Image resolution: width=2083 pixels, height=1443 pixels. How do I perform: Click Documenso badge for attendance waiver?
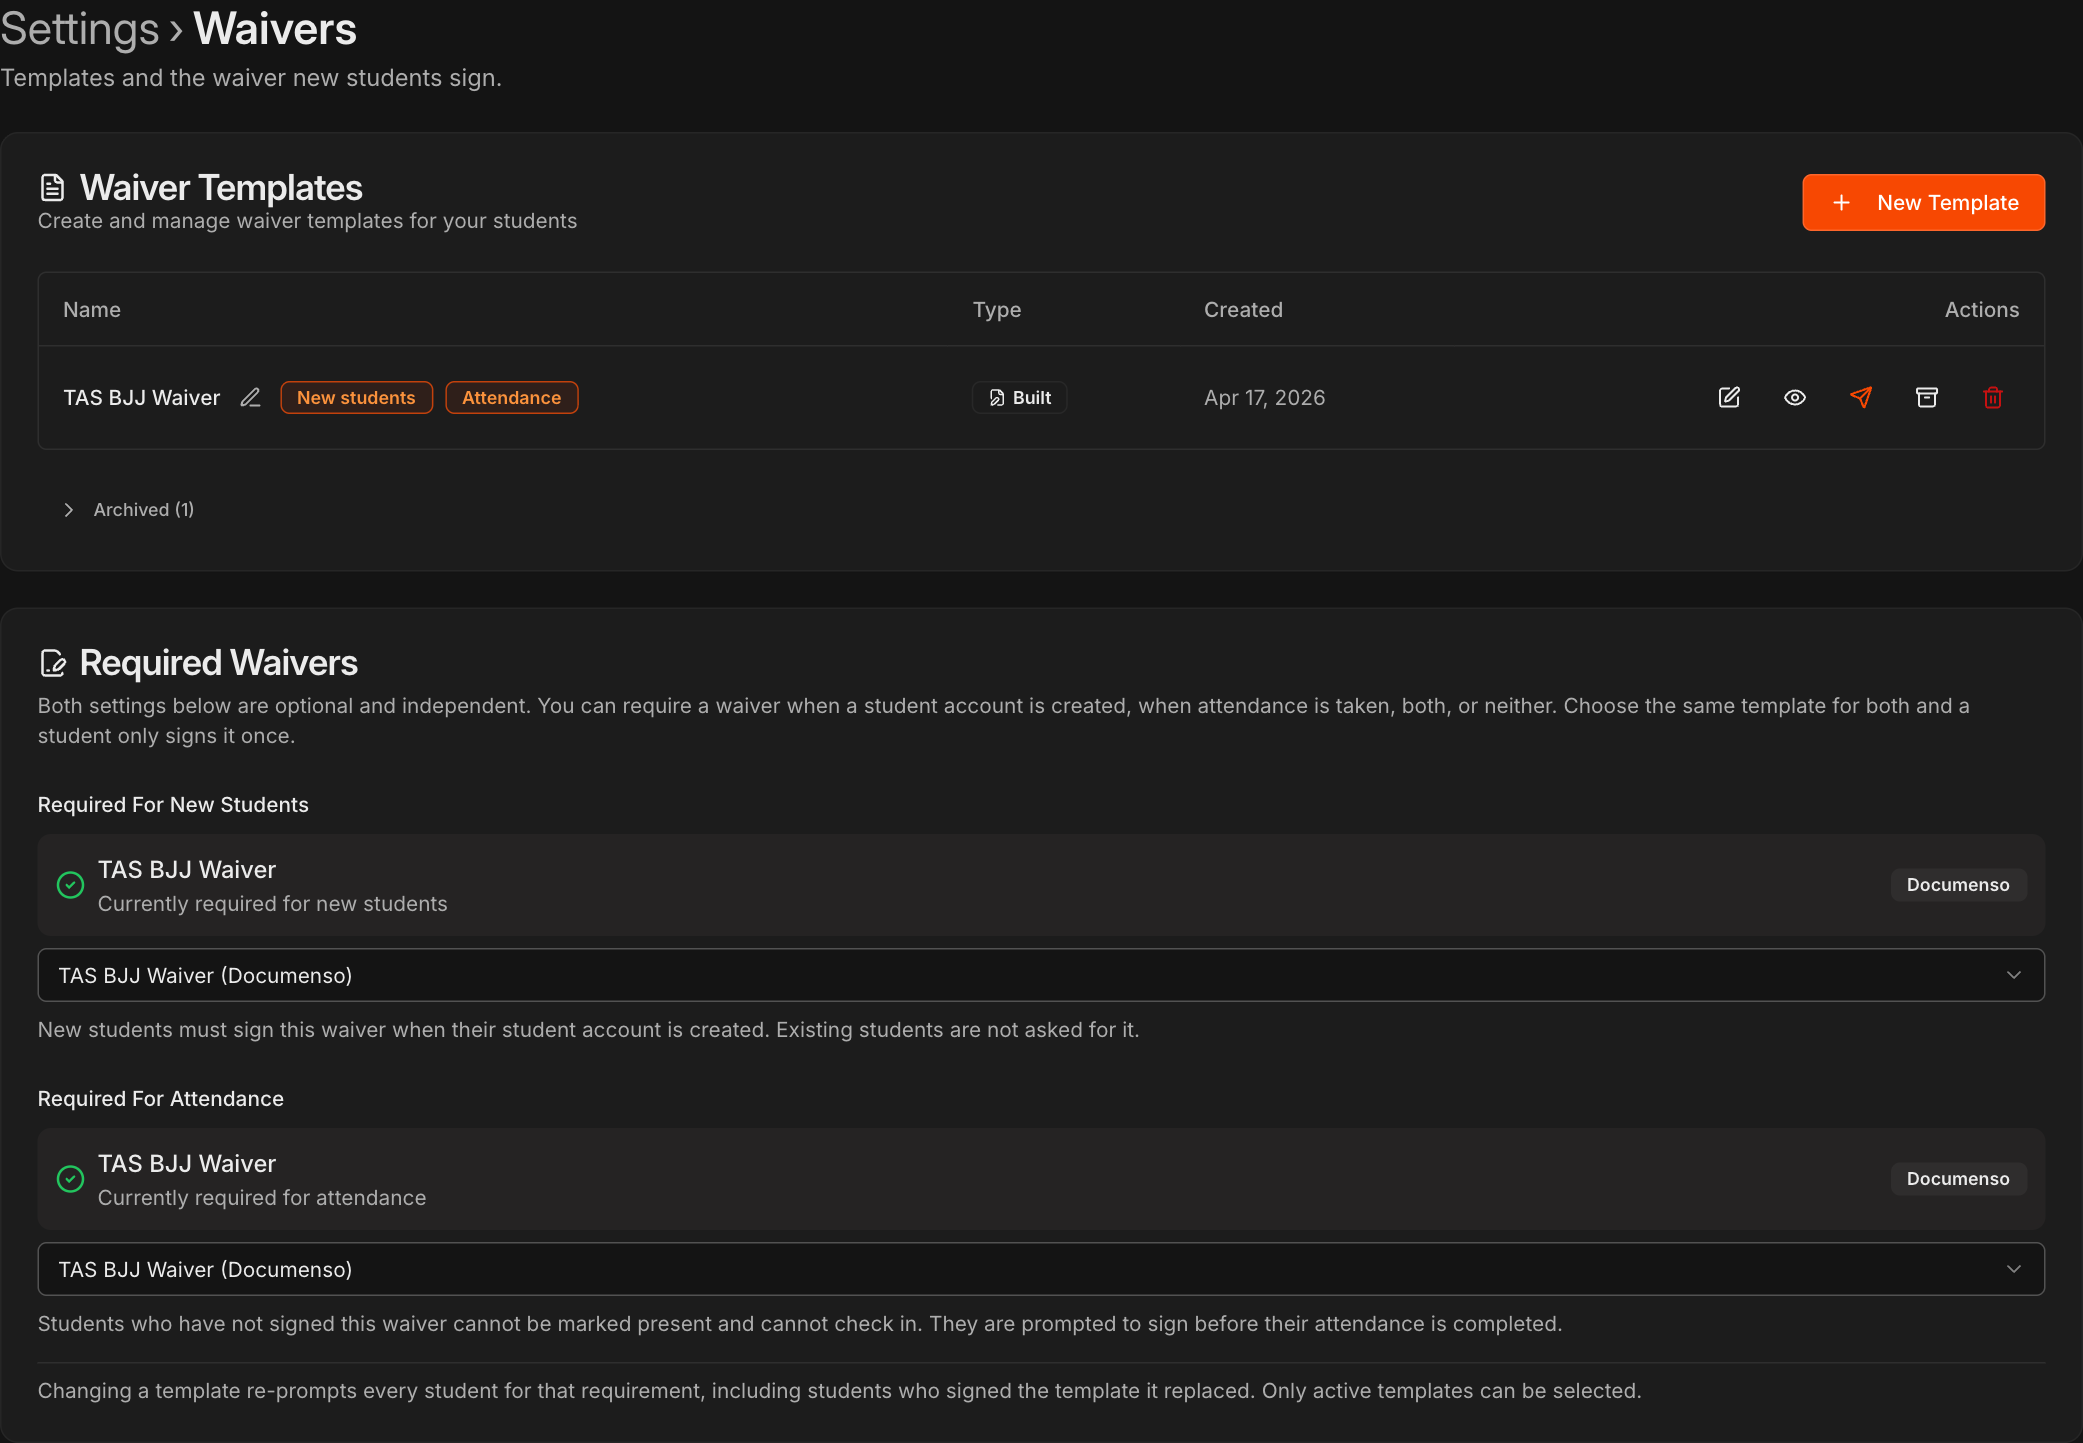tap(1958, 1179)
